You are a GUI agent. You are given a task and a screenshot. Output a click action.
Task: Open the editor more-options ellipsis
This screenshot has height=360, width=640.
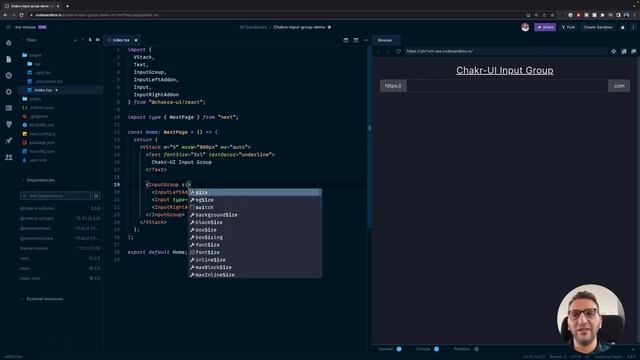[366, 40]
